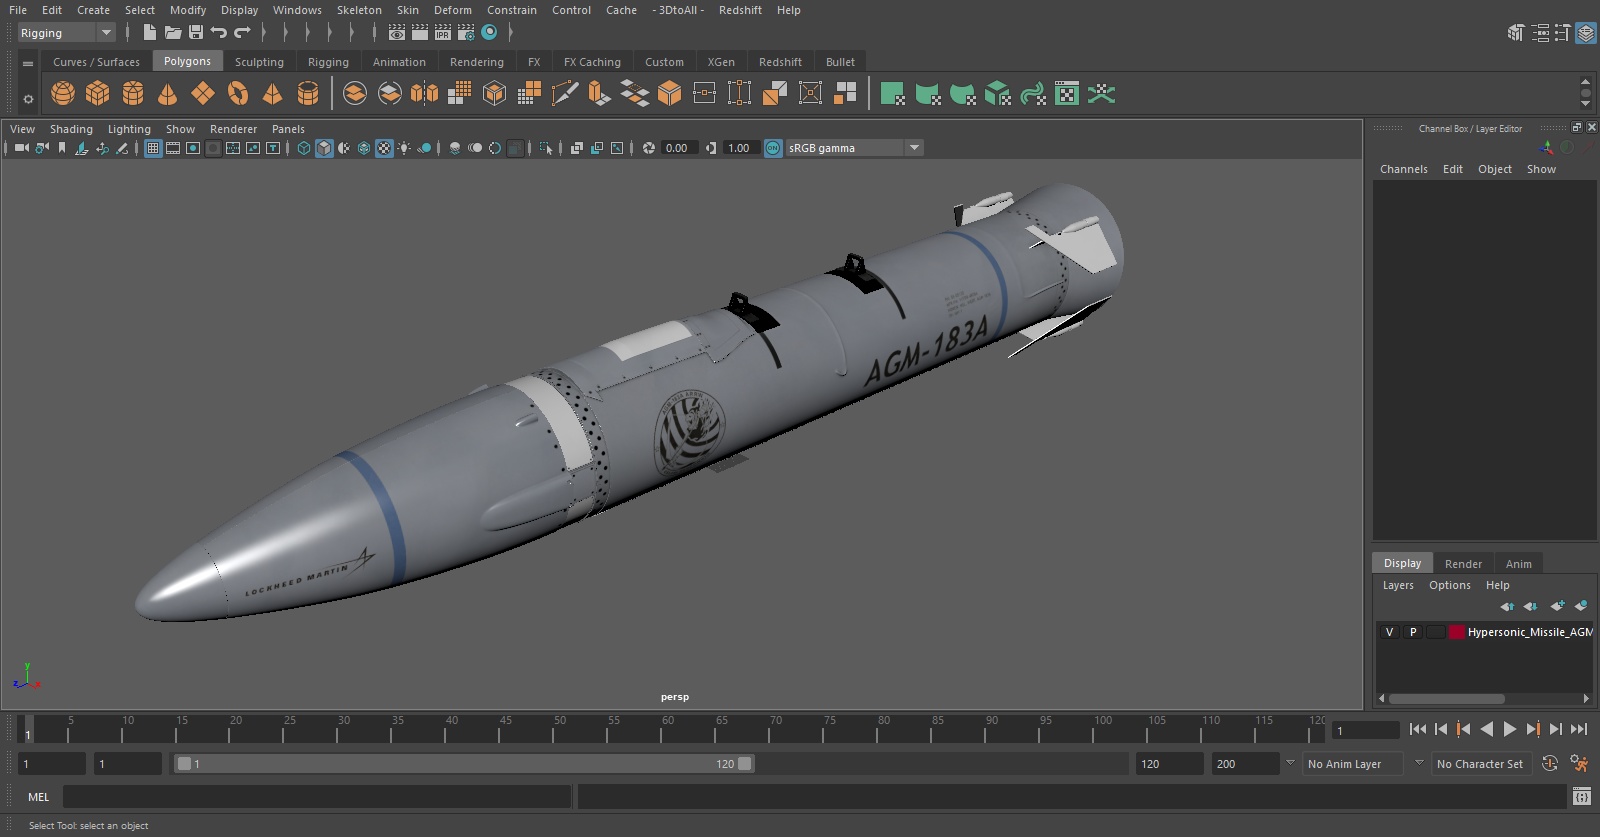1600x837 pixels.
Task: Toggle use all lights in viewport
Action: 404,148
